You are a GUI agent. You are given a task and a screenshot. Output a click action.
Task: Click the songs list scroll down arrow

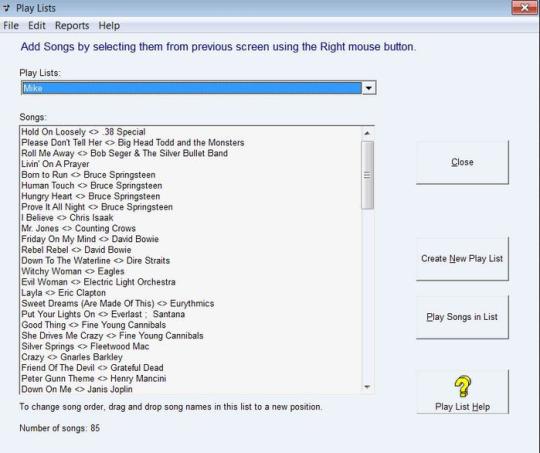pyautogui.click(x=367, y=387)
